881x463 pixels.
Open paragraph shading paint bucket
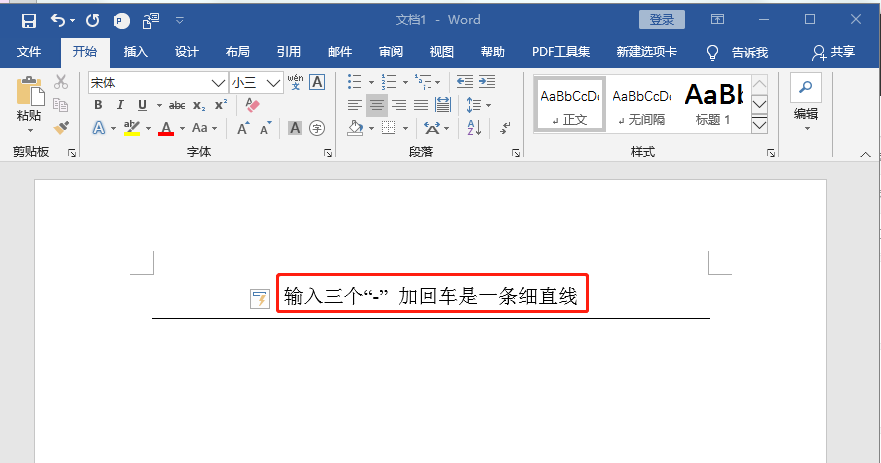(x=355, y=128)
